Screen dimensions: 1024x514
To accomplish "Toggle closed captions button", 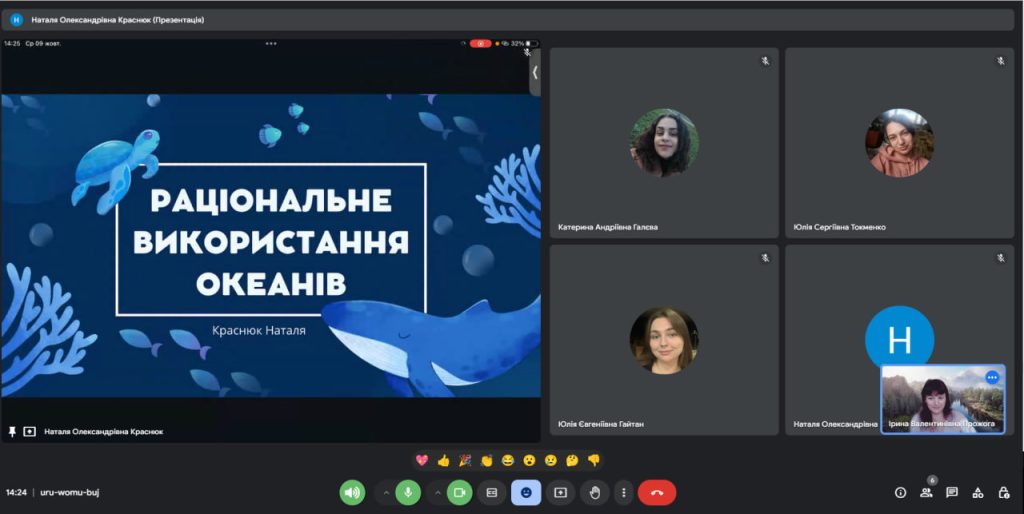I will tap(492, 492).
